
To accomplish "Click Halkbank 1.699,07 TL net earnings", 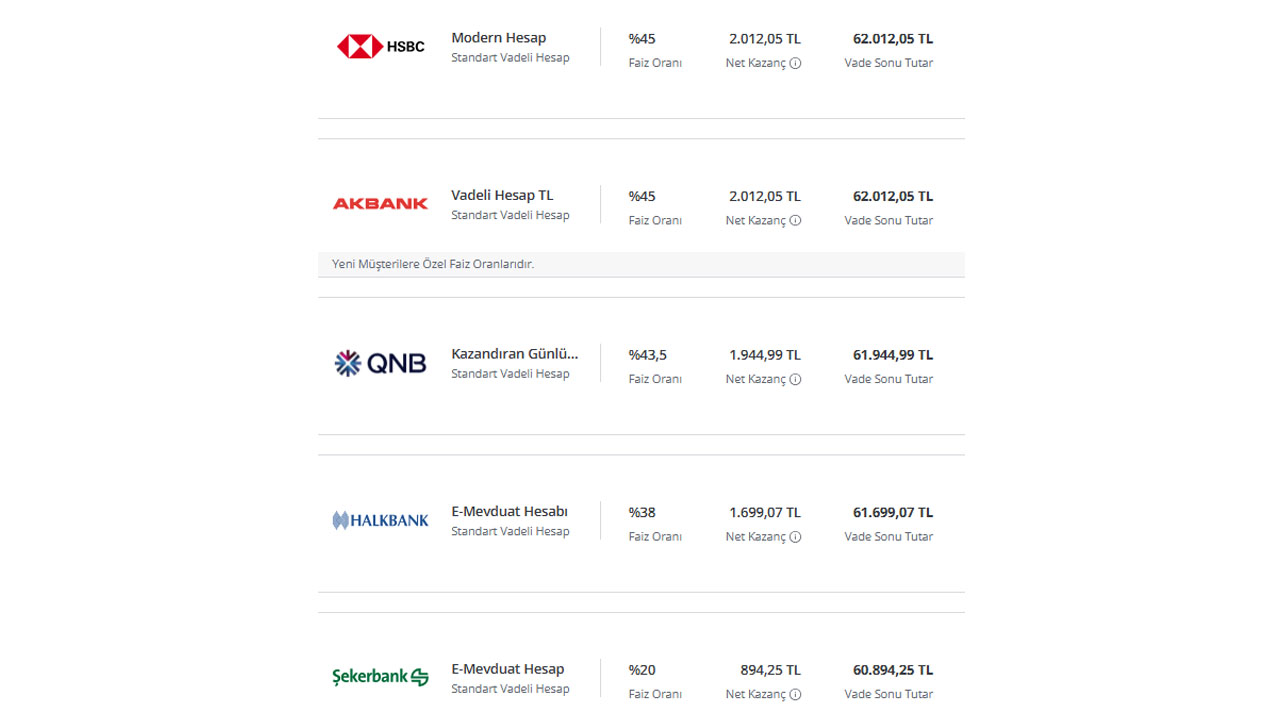I will point(764,513).
